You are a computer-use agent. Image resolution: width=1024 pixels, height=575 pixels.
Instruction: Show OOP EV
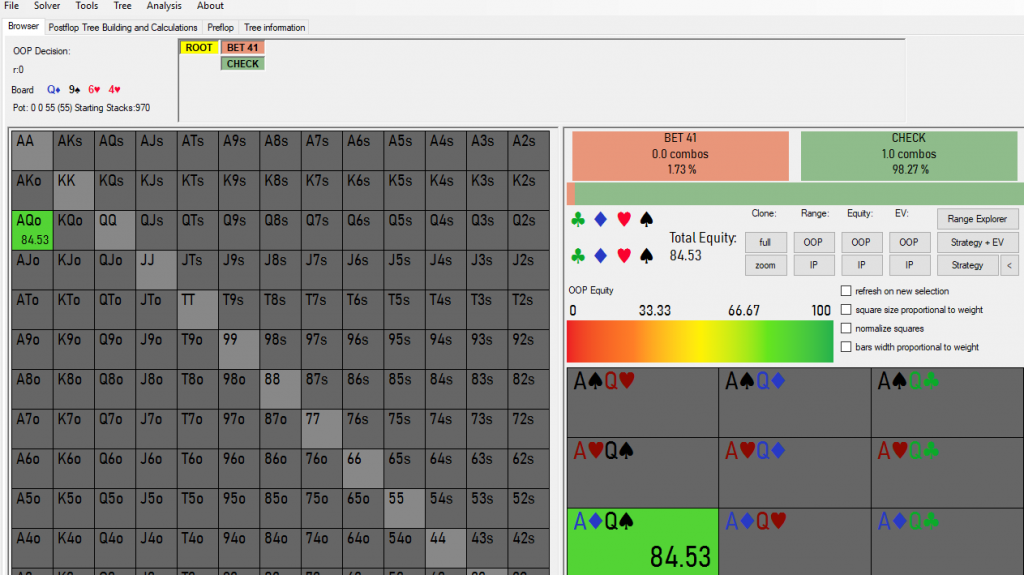click(x=908, y=242)
